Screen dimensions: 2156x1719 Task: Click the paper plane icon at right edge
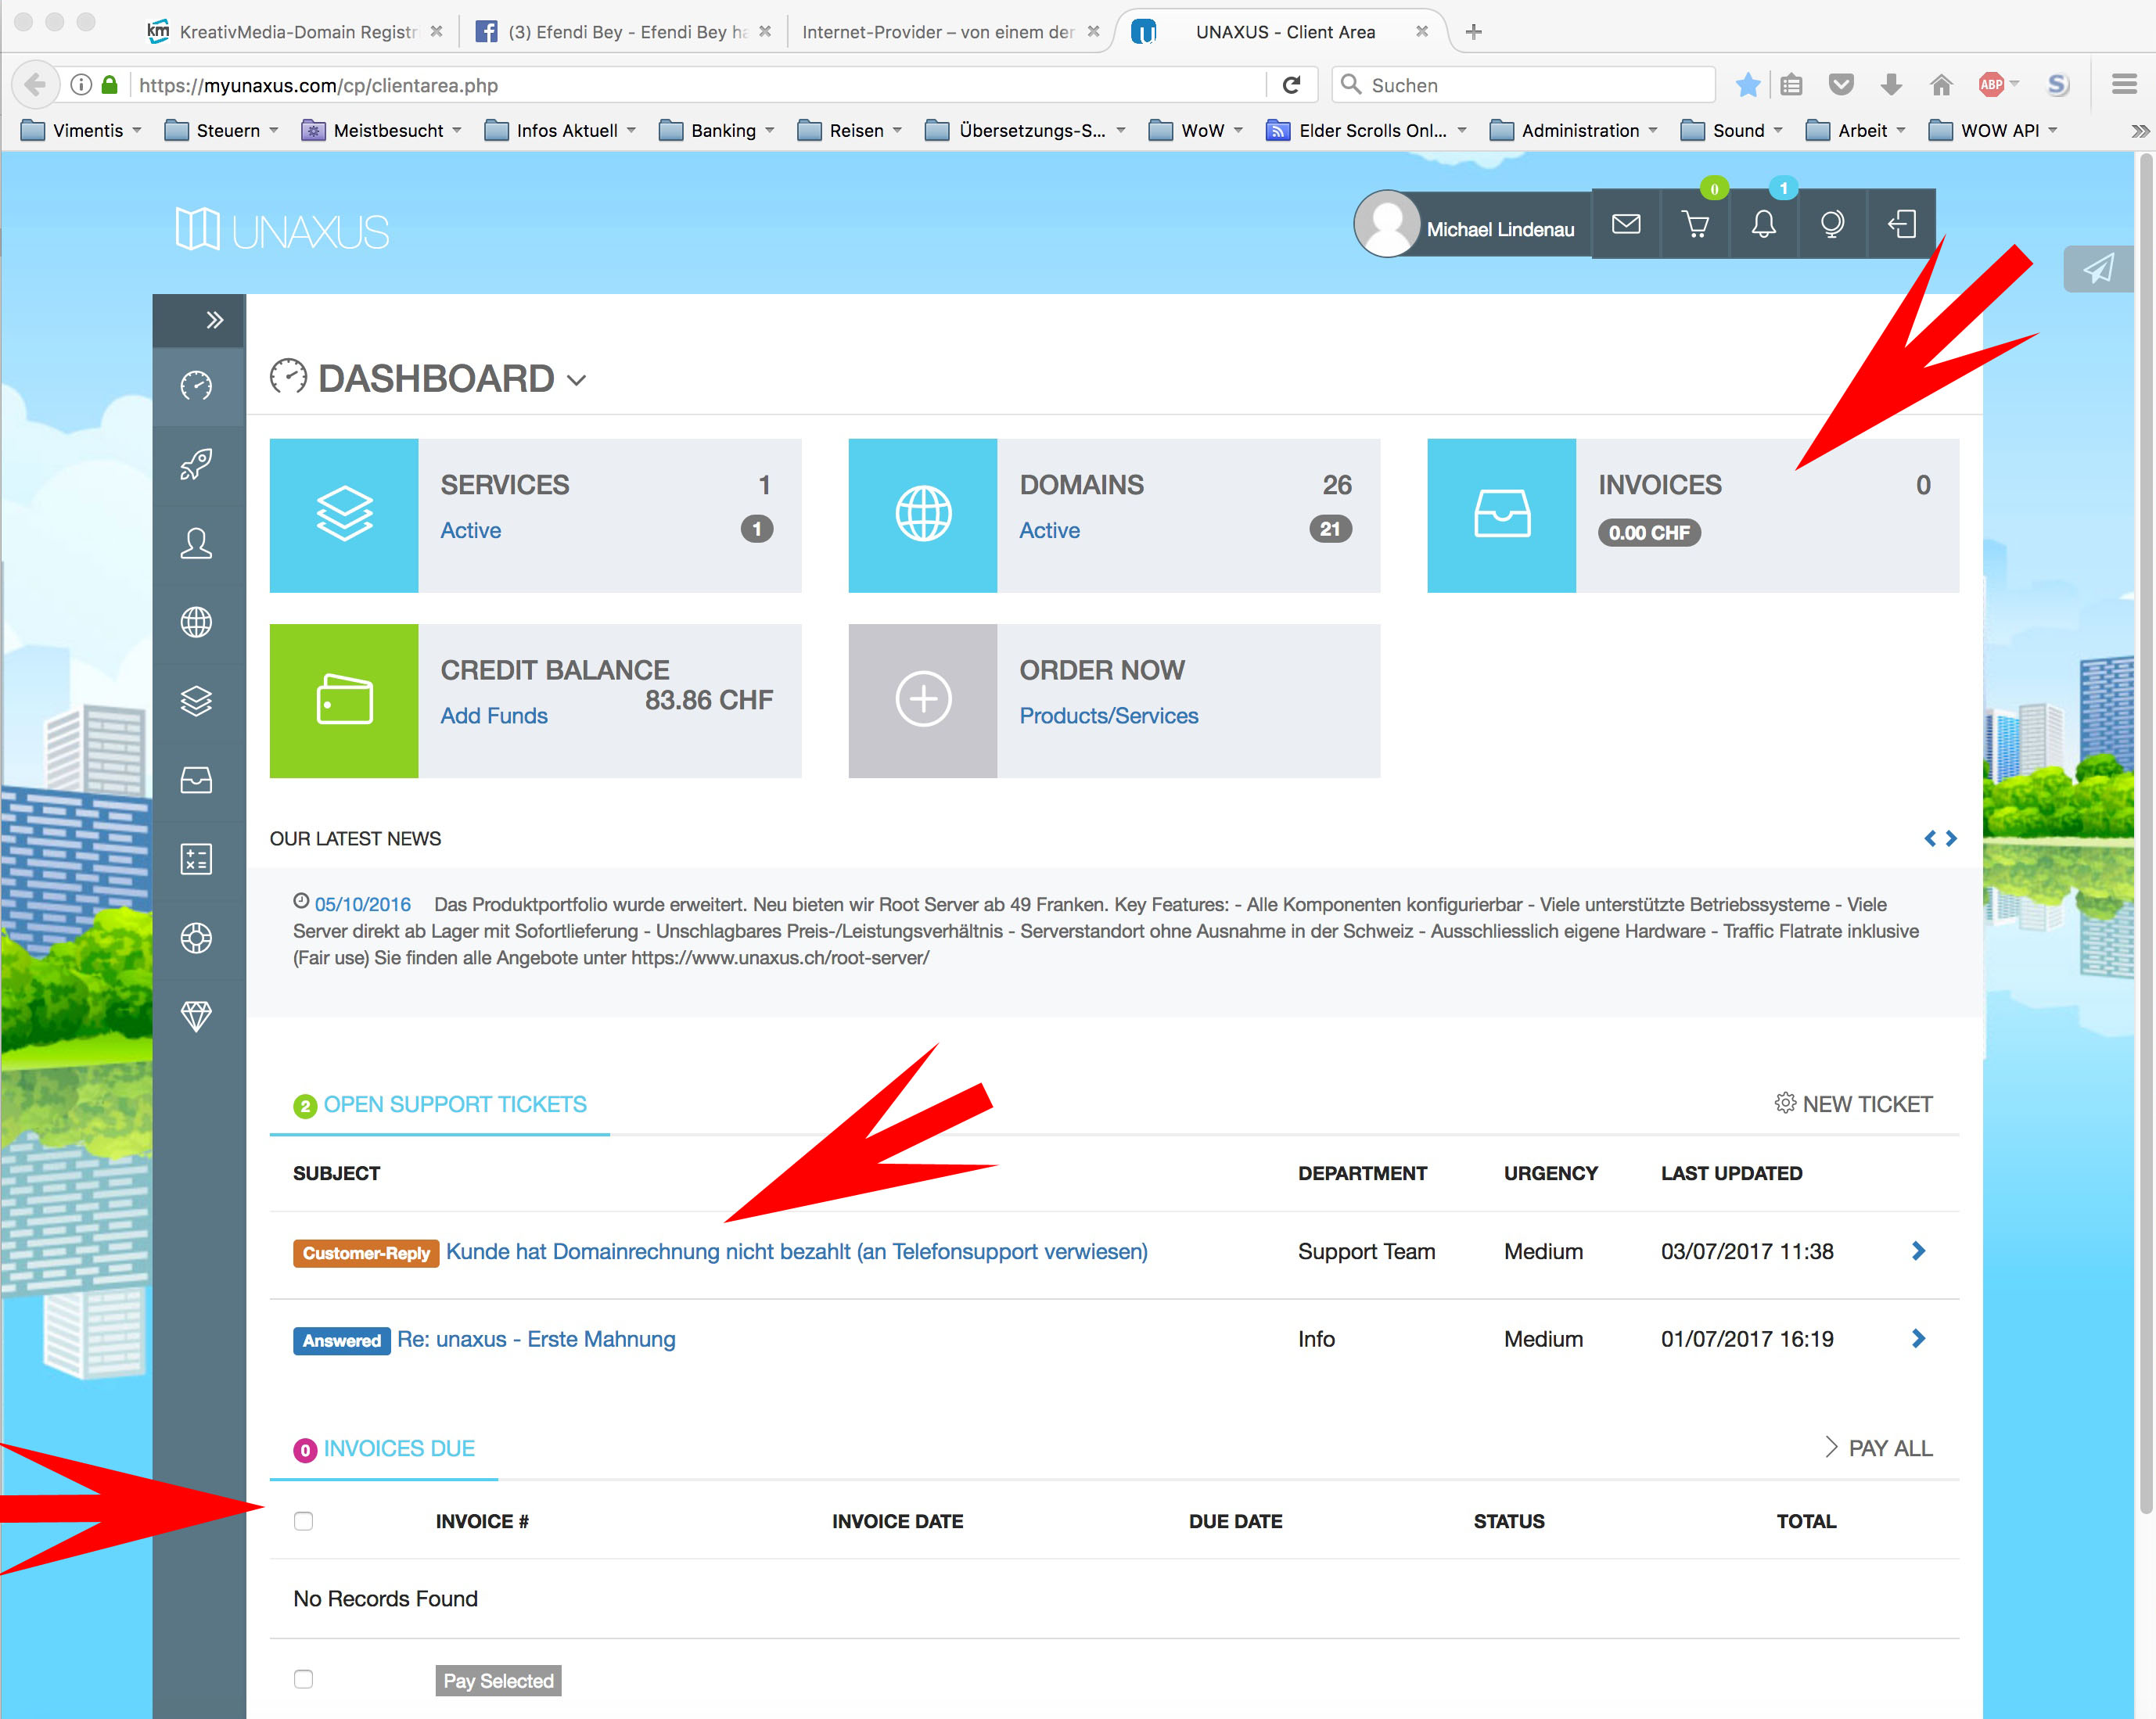(x=2098, y=268)
